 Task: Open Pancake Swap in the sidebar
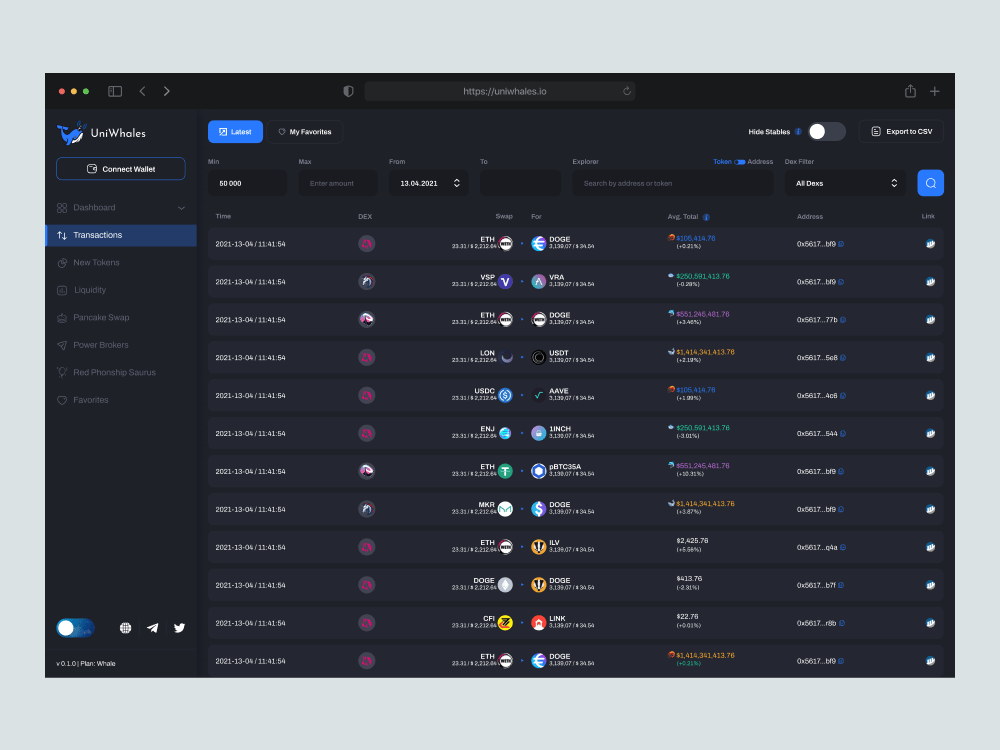pos(101,318)
